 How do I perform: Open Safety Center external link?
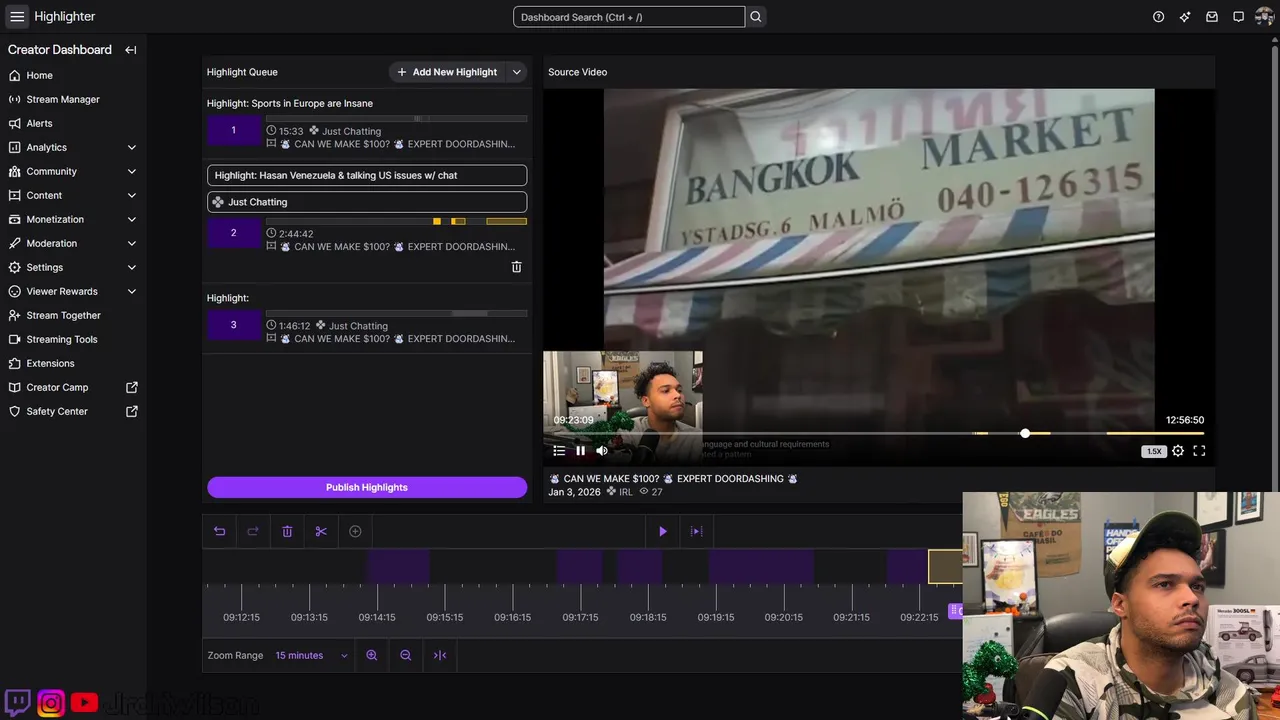[132, 411]
